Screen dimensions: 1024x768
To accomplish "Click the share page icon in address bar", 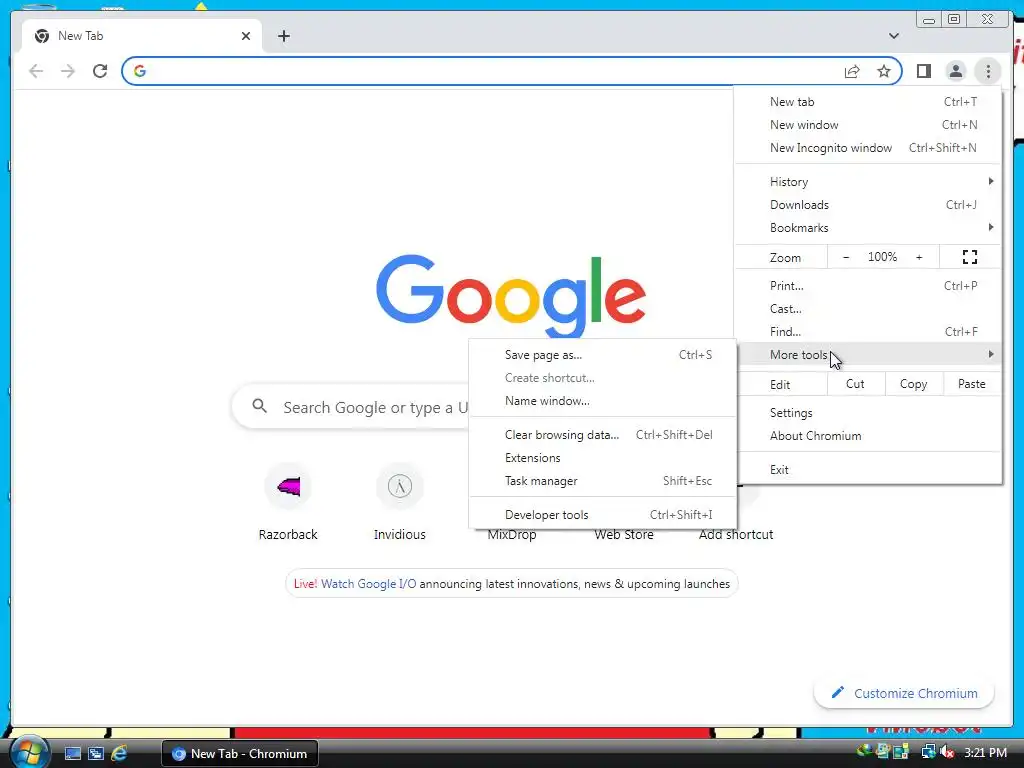I will point(852,71).
